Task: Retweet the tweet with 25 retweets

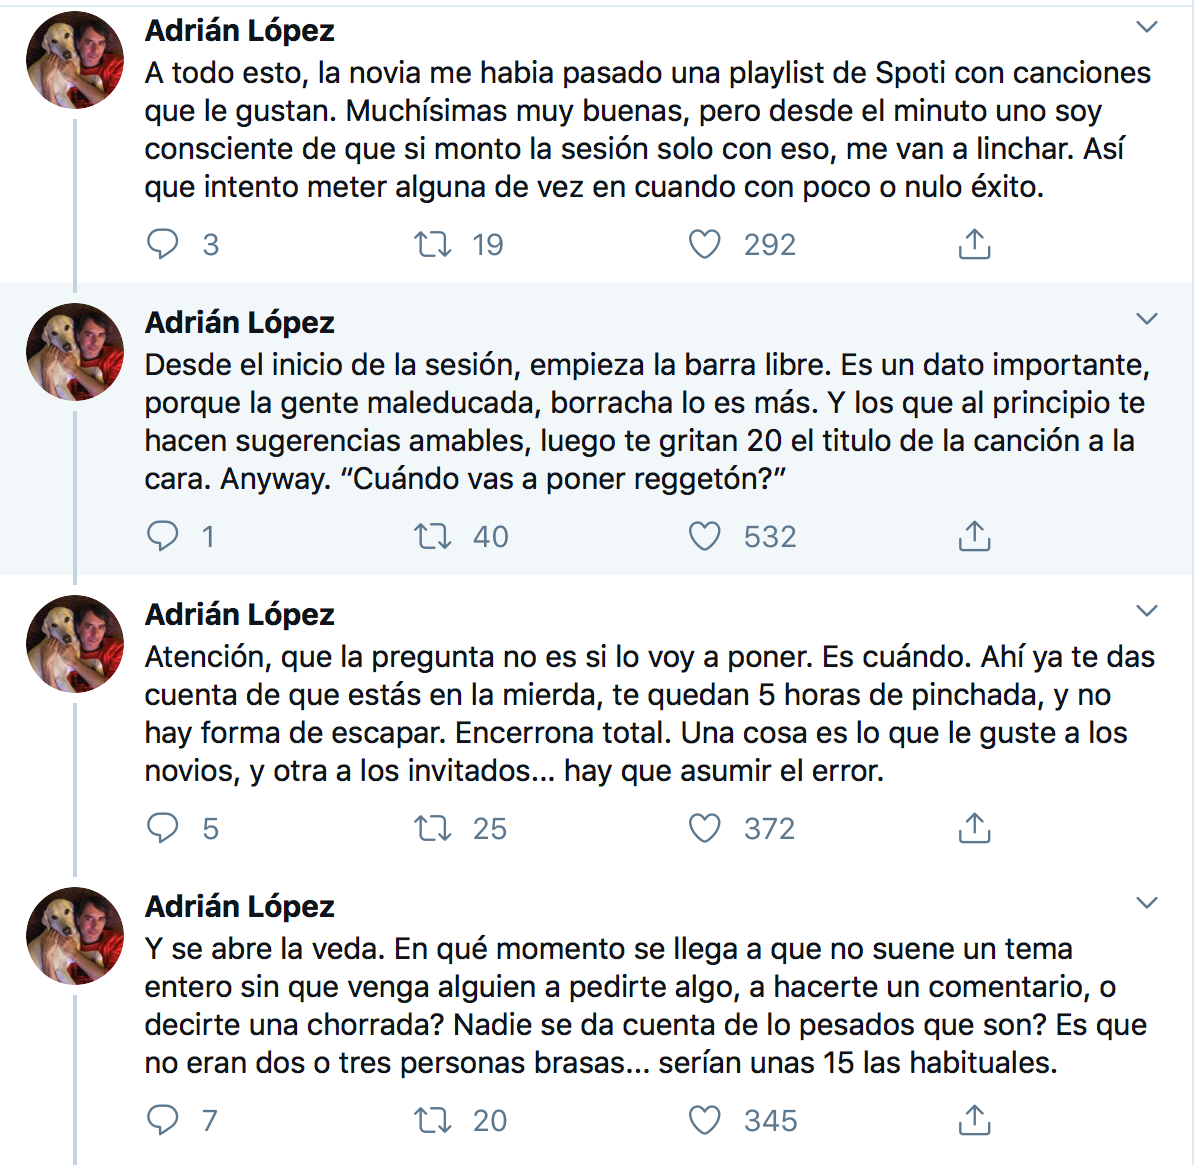Action: (433, 828)
